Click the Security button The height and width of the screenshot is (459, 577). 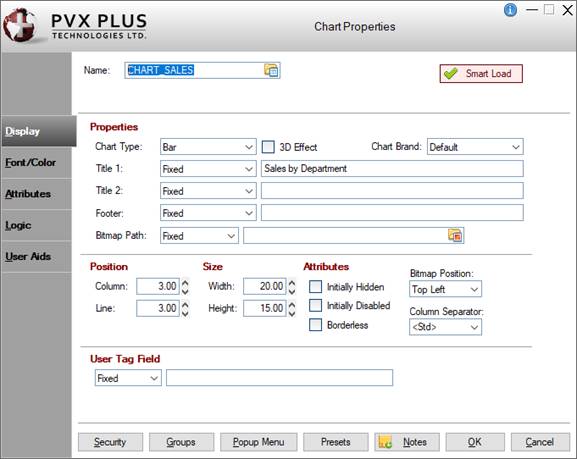(x=110, y=442)
